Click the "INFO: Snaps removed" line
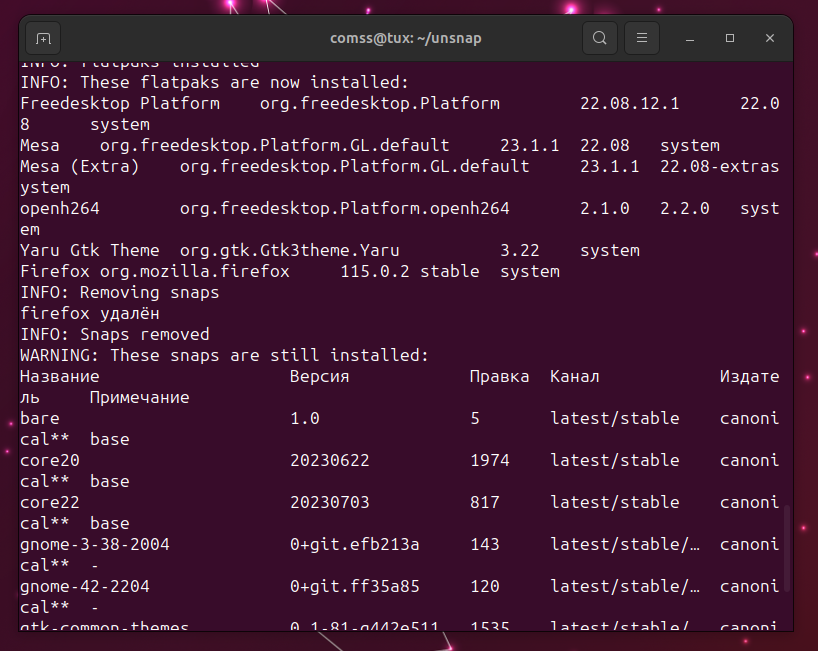The width and height of the screenshot is (818, 651). 115,334
